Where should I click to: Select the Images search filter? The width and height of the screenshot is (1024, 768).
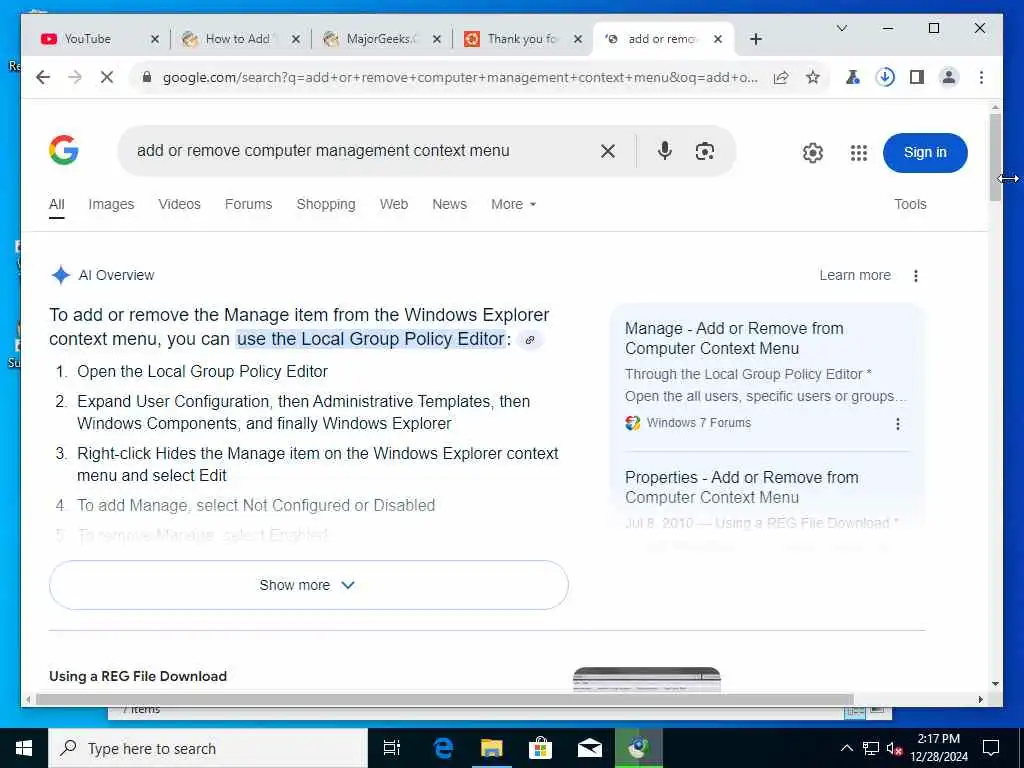coord(111,204)
